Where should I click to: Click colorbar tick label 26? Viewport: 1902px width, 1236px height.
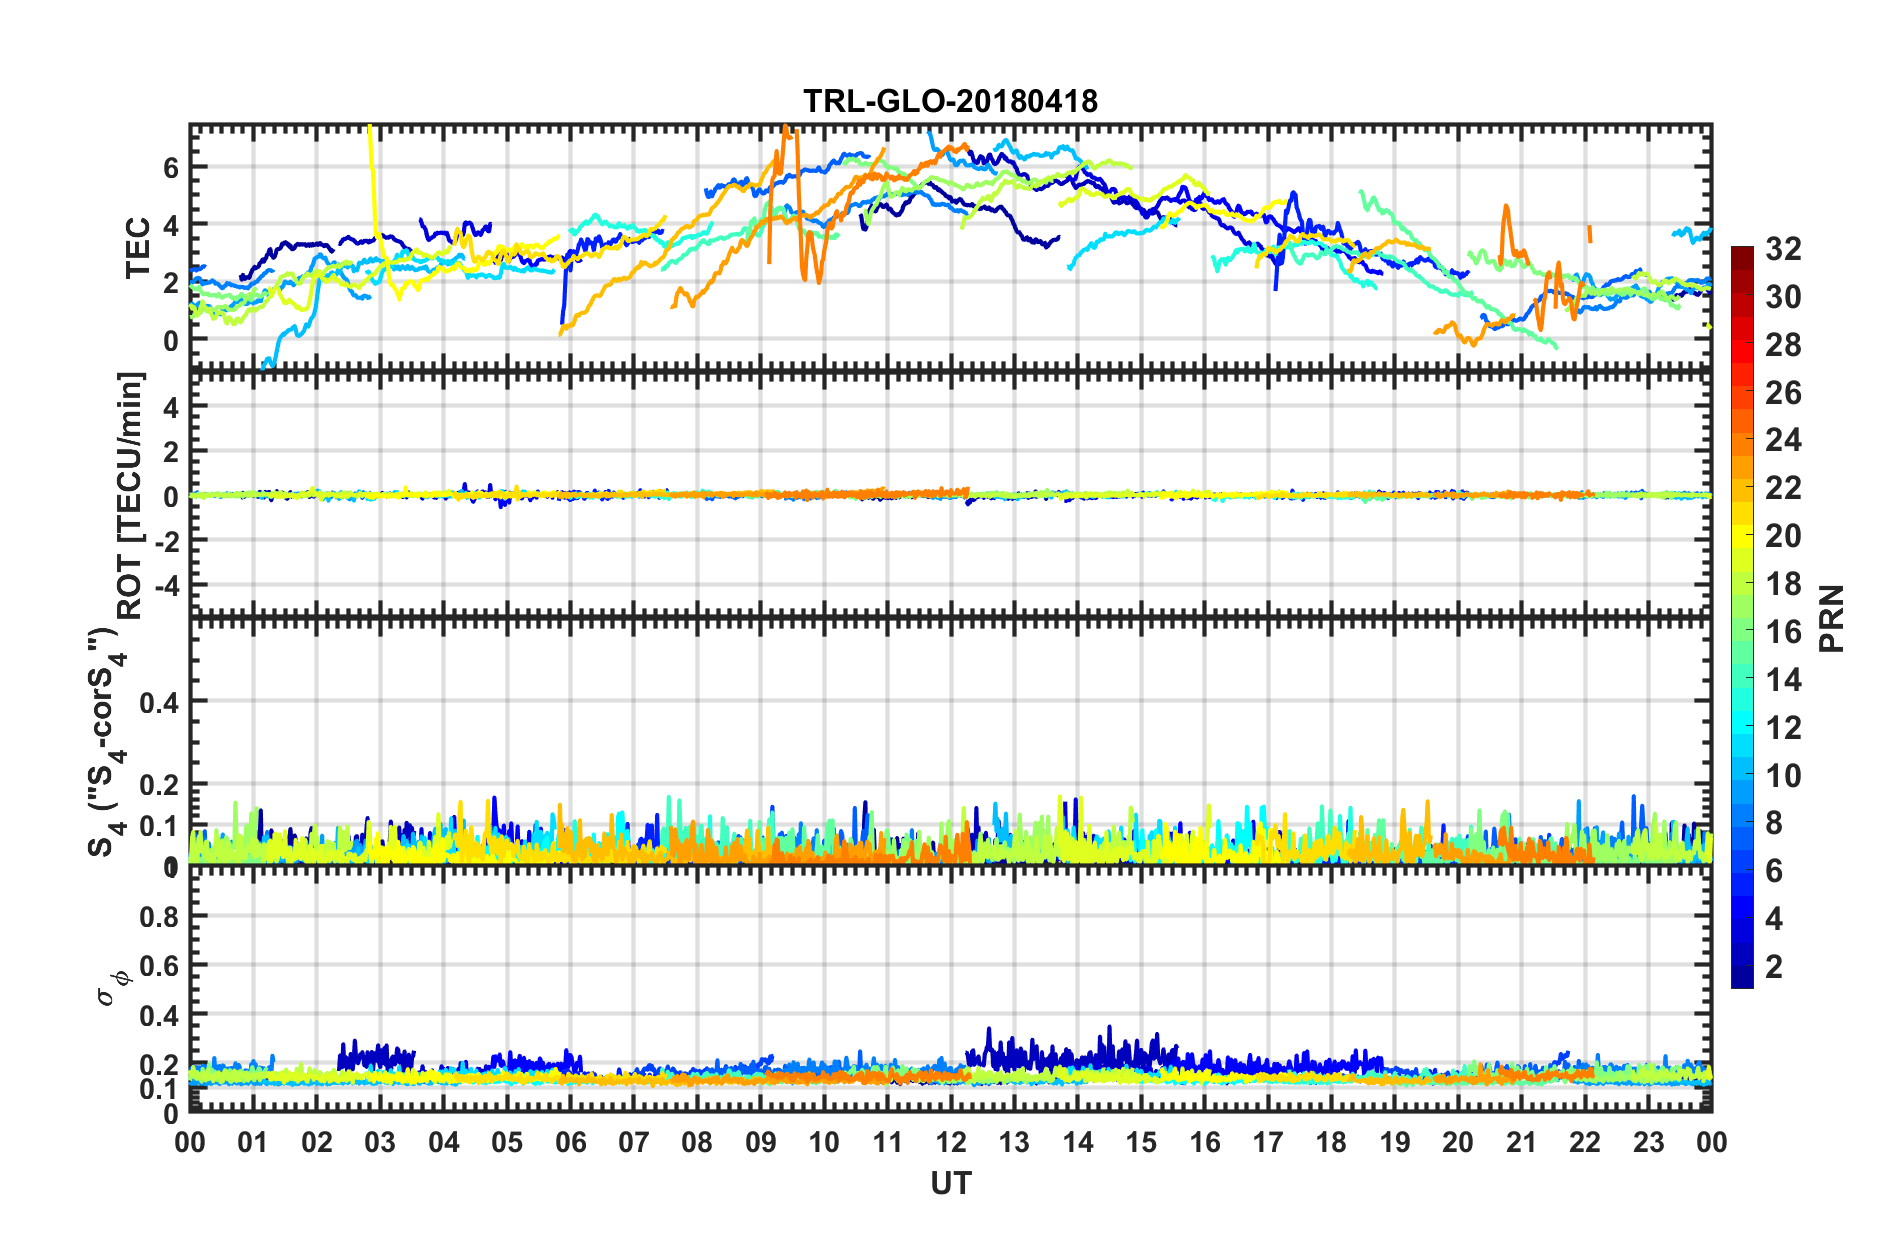(1783, 393)
